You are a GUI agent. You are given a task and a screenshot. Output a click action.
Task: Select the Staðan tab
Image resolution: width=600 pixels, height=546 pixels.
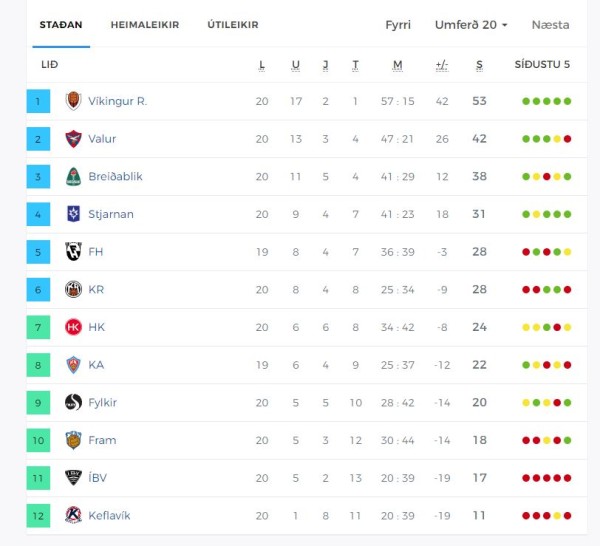(x=61, y=25)
